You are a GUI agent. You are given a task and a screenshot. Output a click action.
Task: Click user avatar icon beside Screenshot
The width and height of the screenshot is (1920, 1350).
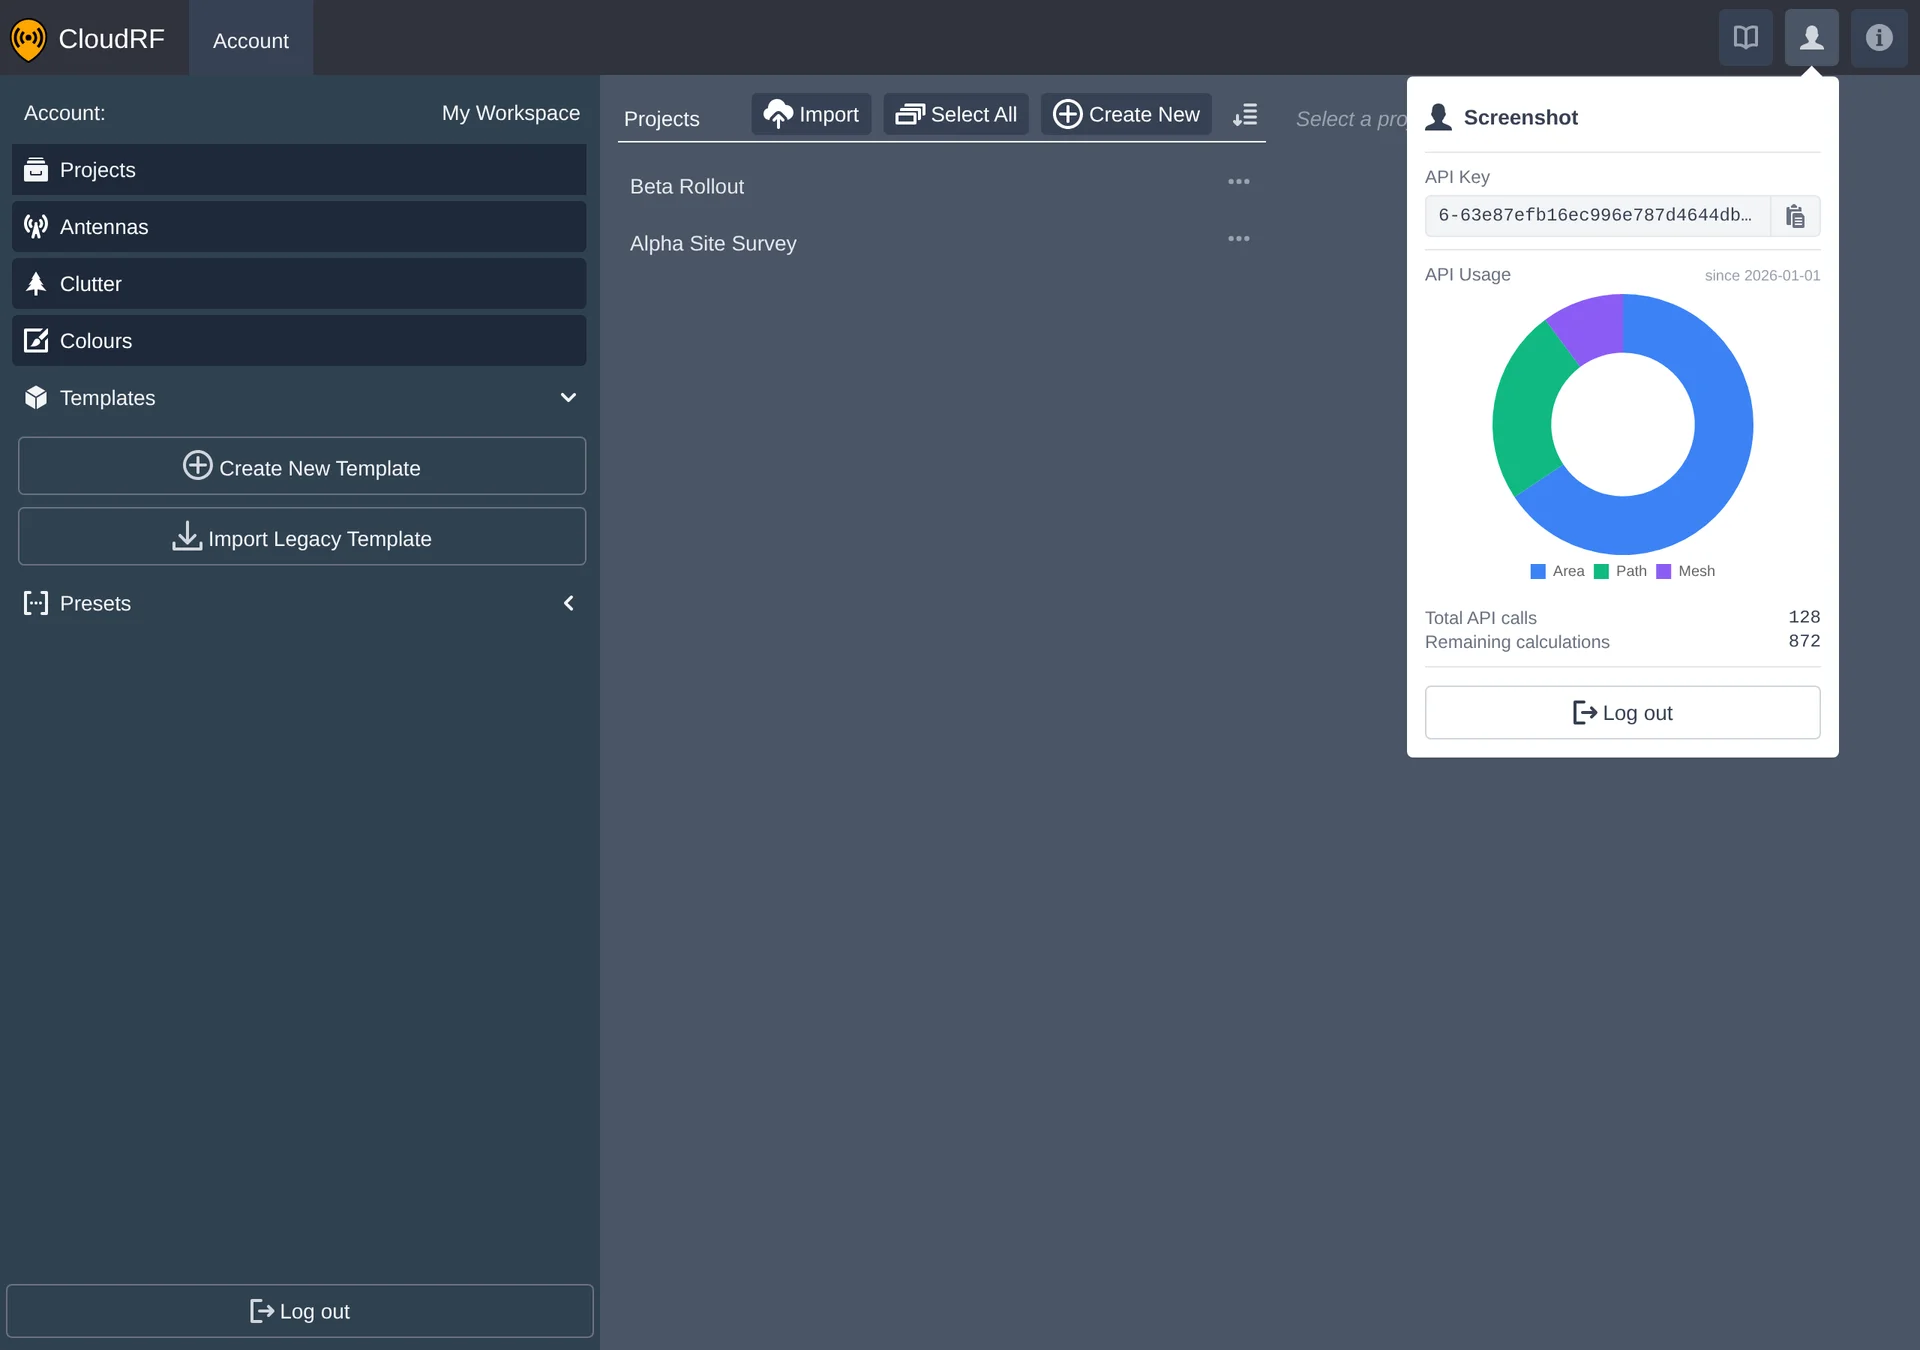1439,117
